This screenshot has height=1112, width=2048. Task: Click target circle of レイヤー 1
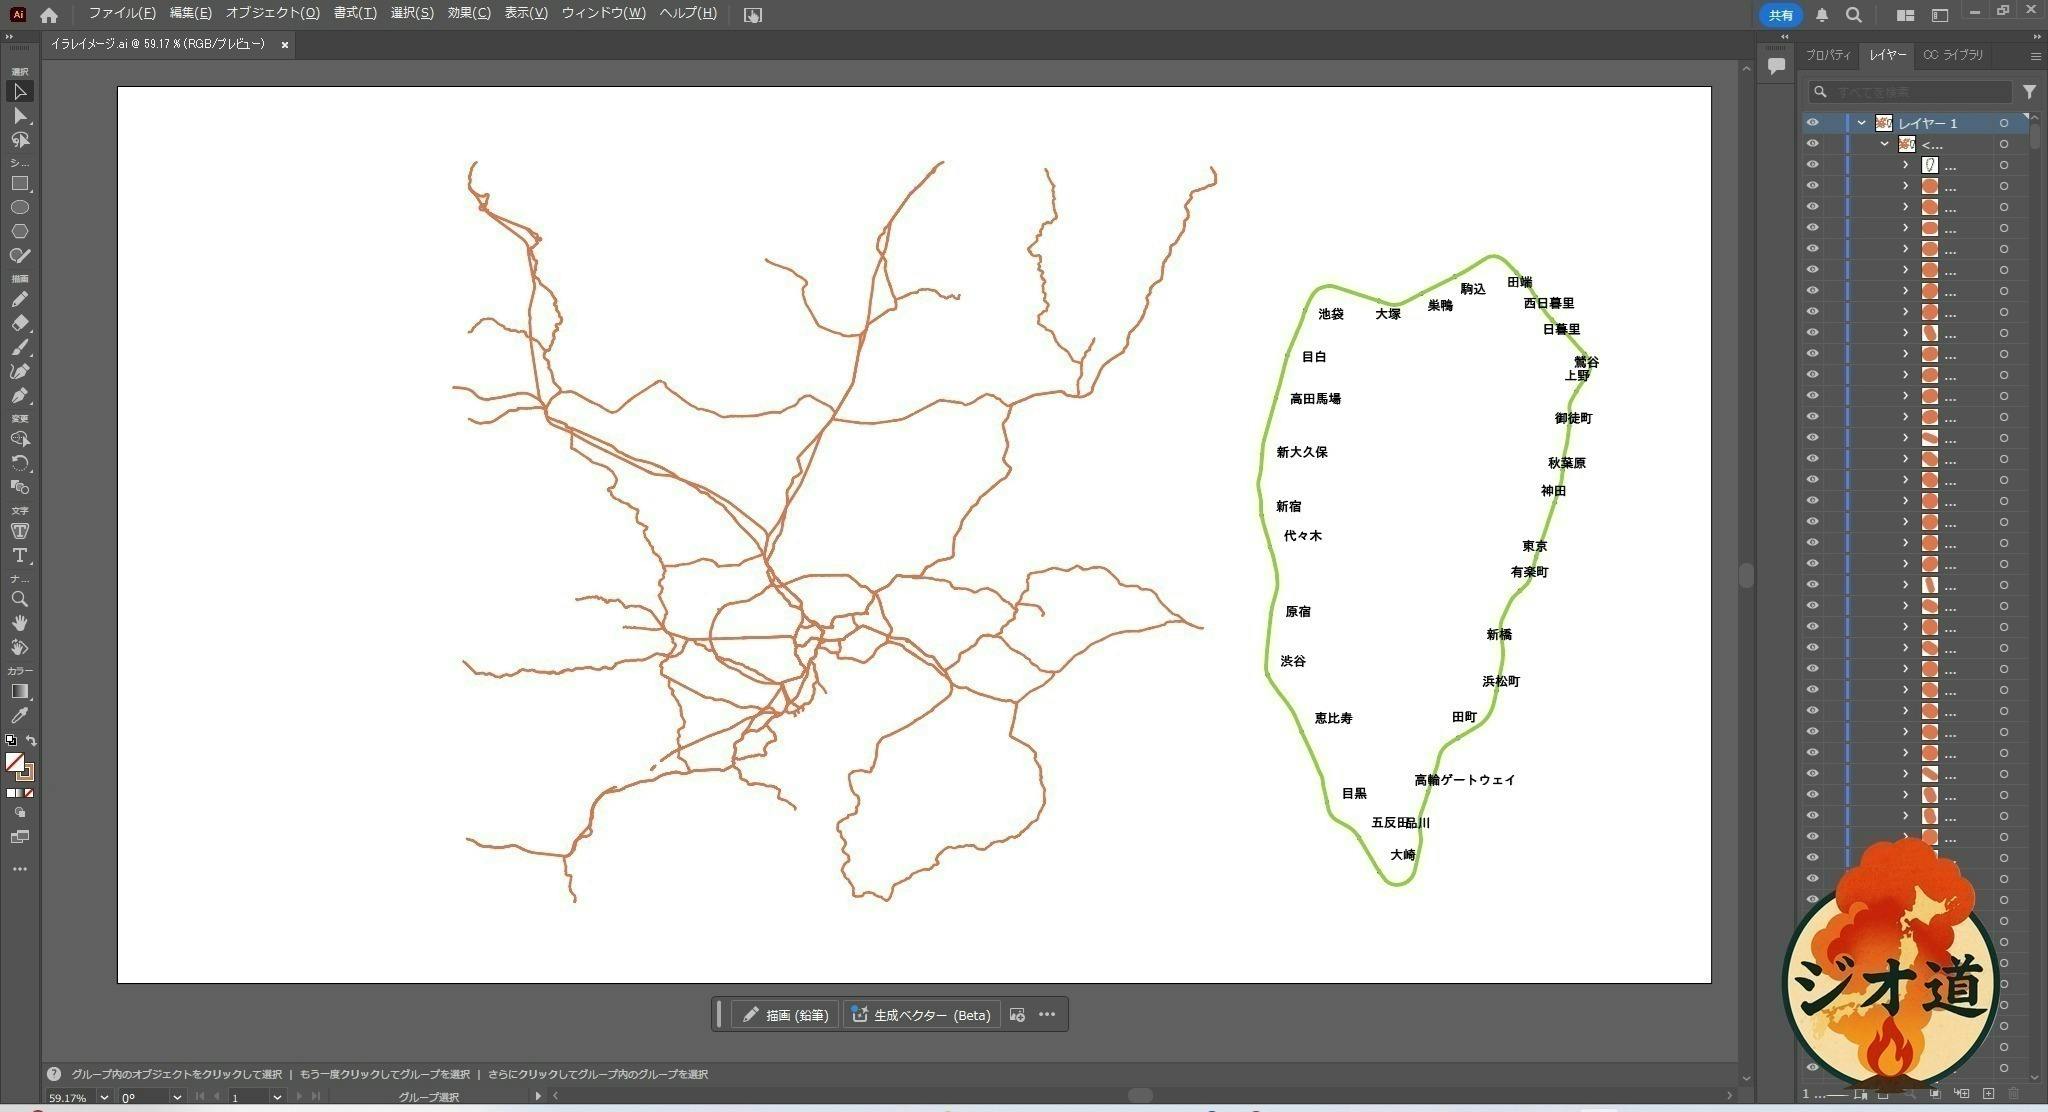tap(2003, 123)
